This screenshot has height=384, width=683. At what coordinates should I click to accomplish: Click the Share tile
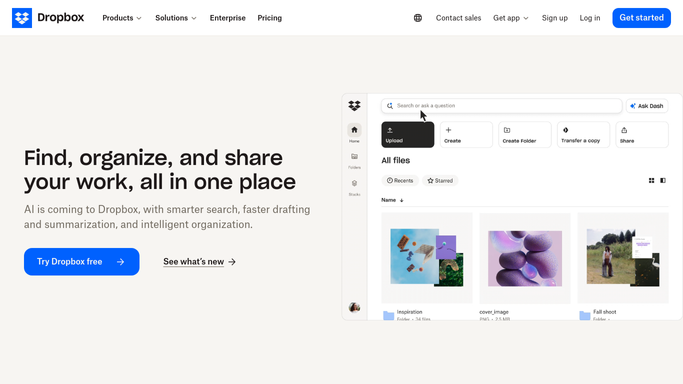pyautogui.click(x=642, y=135)
